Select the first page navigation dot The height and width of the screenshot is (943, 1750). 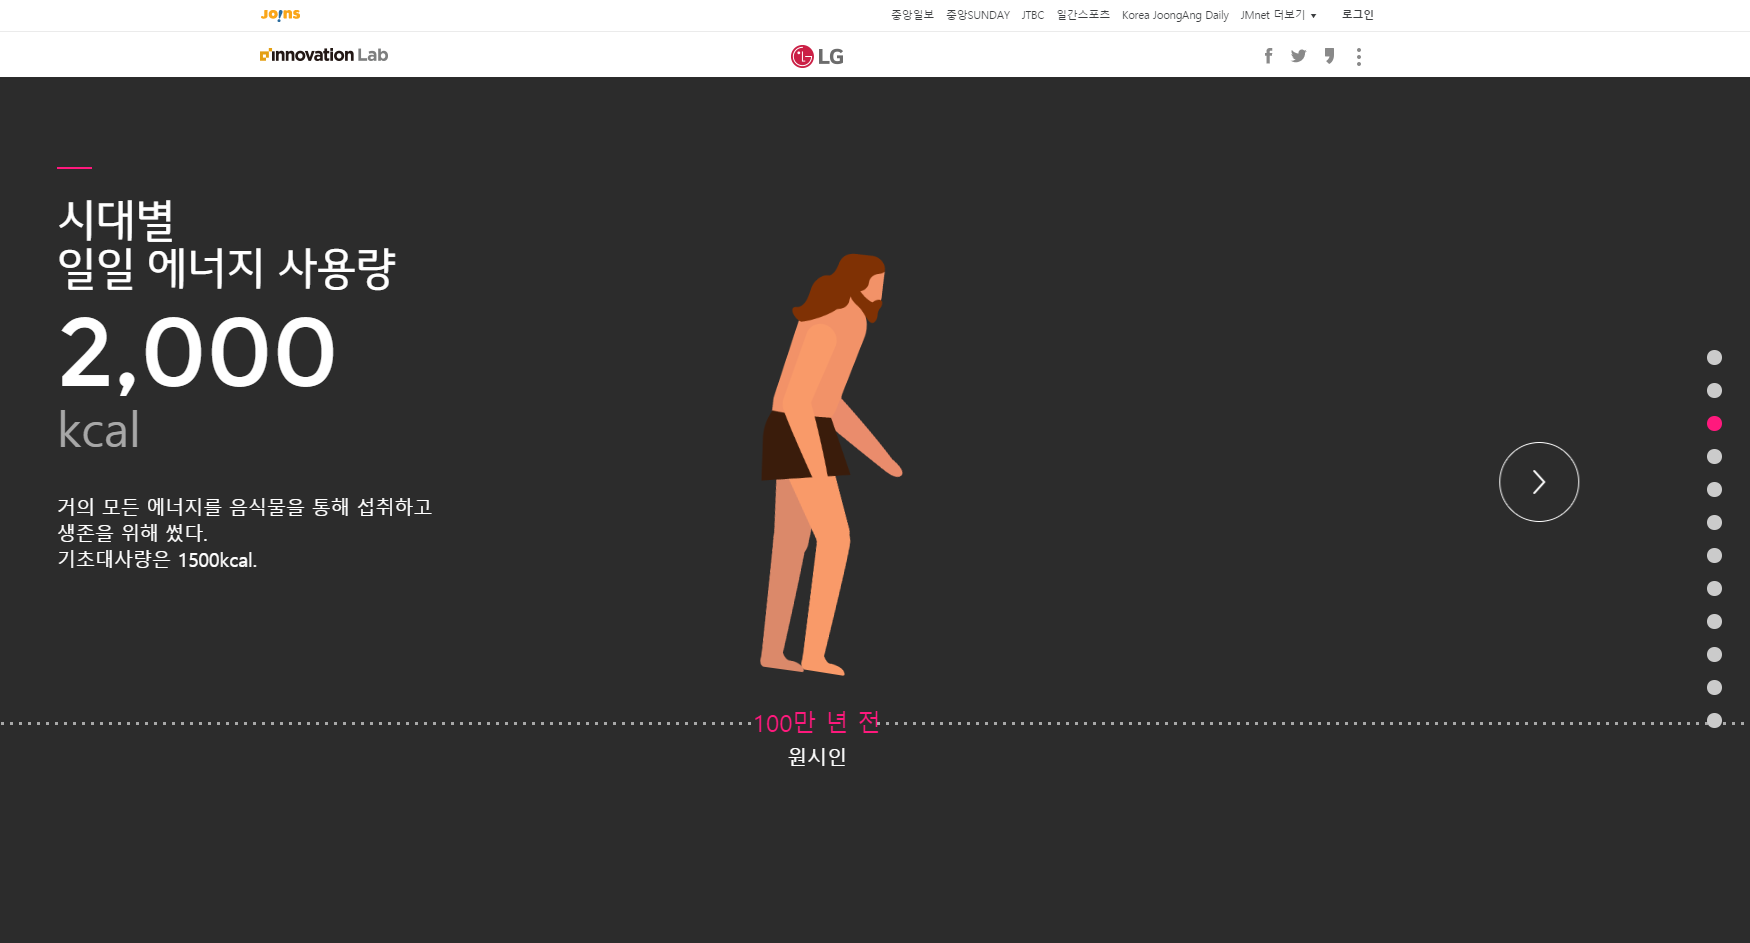pyautogui.click(x=1714, y=358)
